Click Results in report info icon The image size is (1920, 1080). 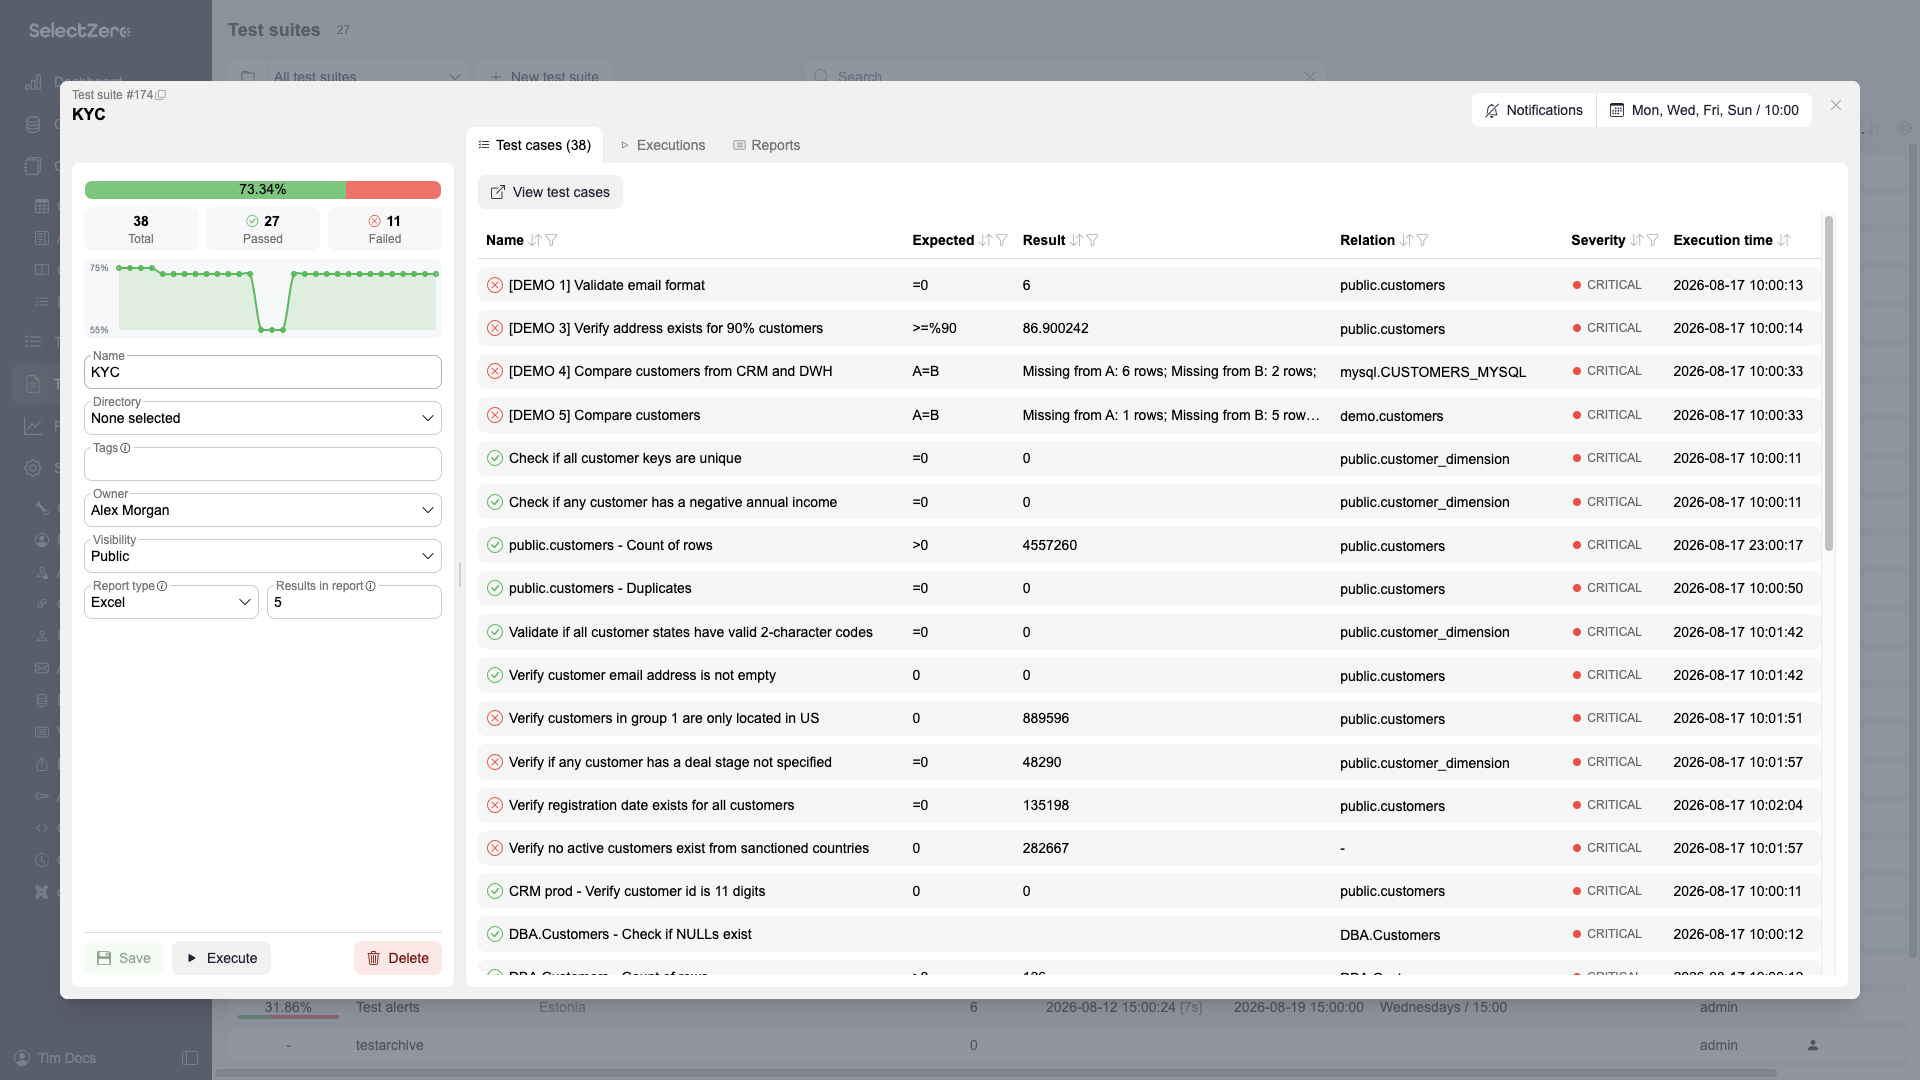370,586
